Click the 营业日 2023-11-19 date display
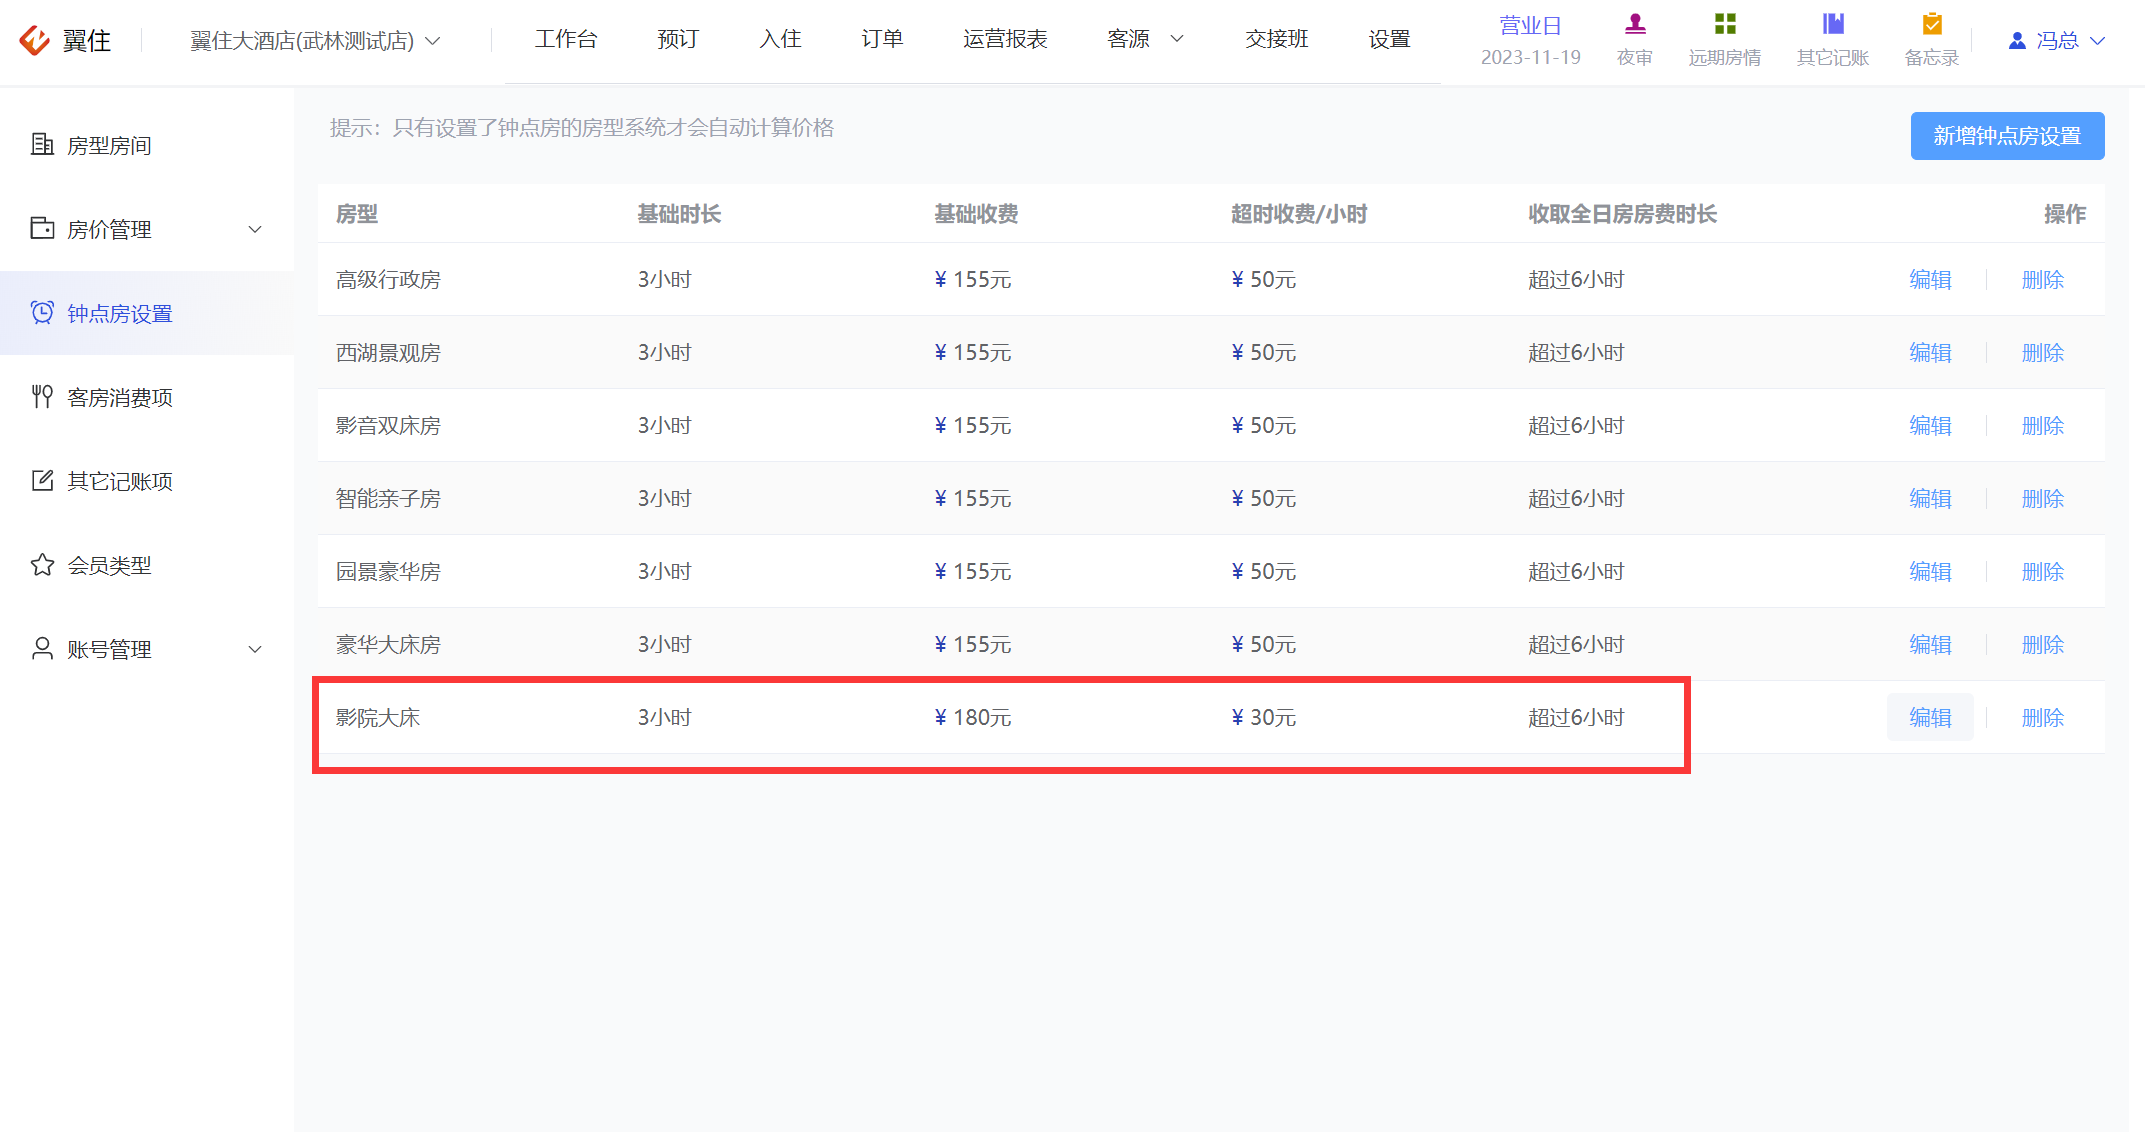 click(1530, 41)
